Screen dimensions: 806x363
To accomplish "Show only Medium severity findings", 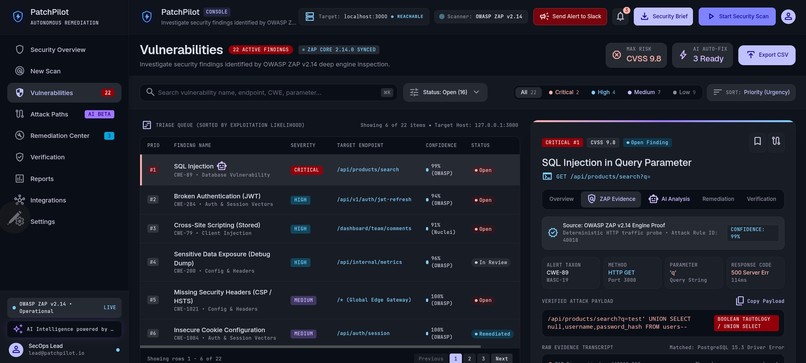I will point(644,93).
